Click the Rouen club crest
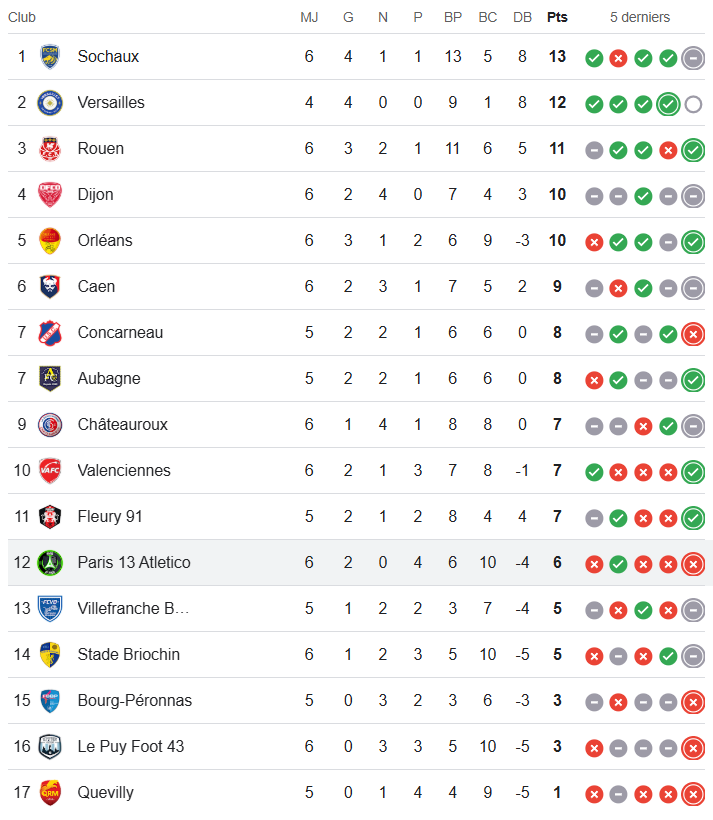 50,149
